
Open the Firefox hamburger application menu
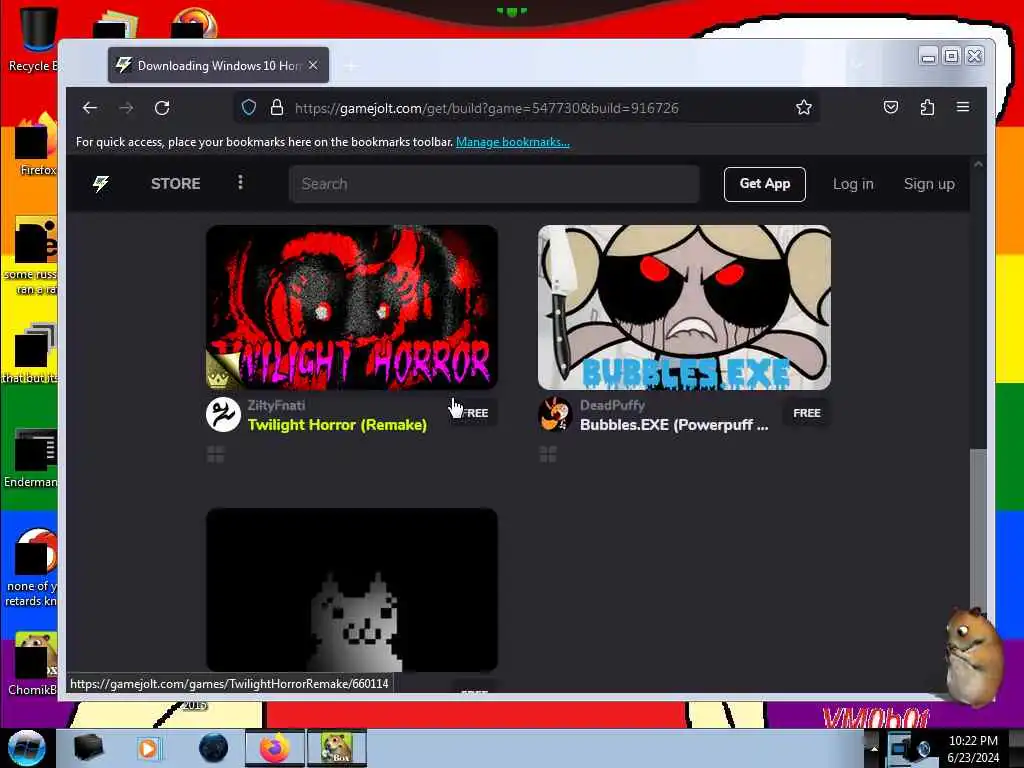pyautogui.click(x=963, y=107)
